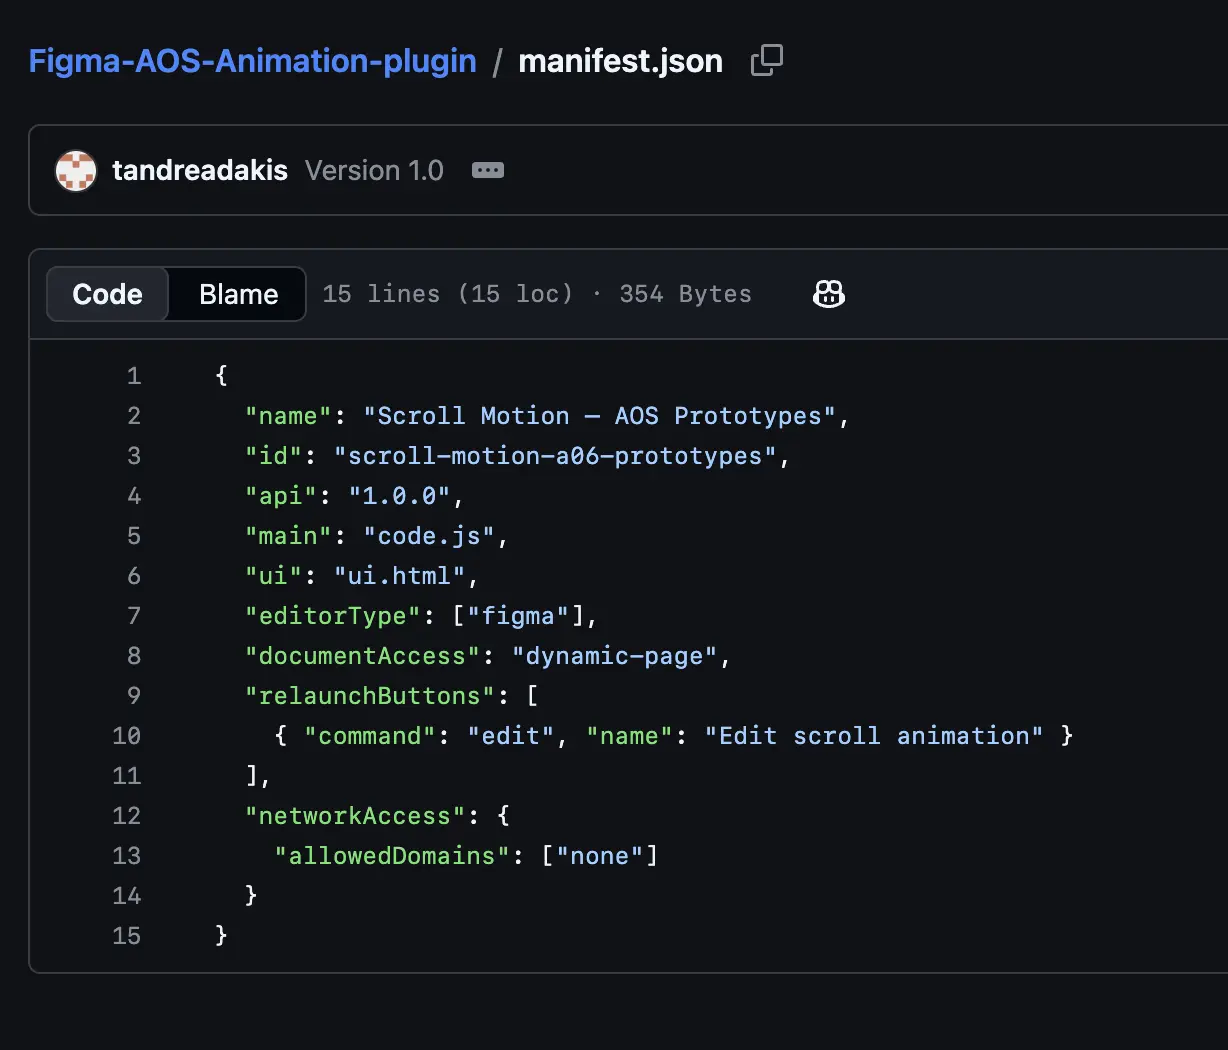
Task: Click the "editorType" key
Action: (x=333, y=616)
